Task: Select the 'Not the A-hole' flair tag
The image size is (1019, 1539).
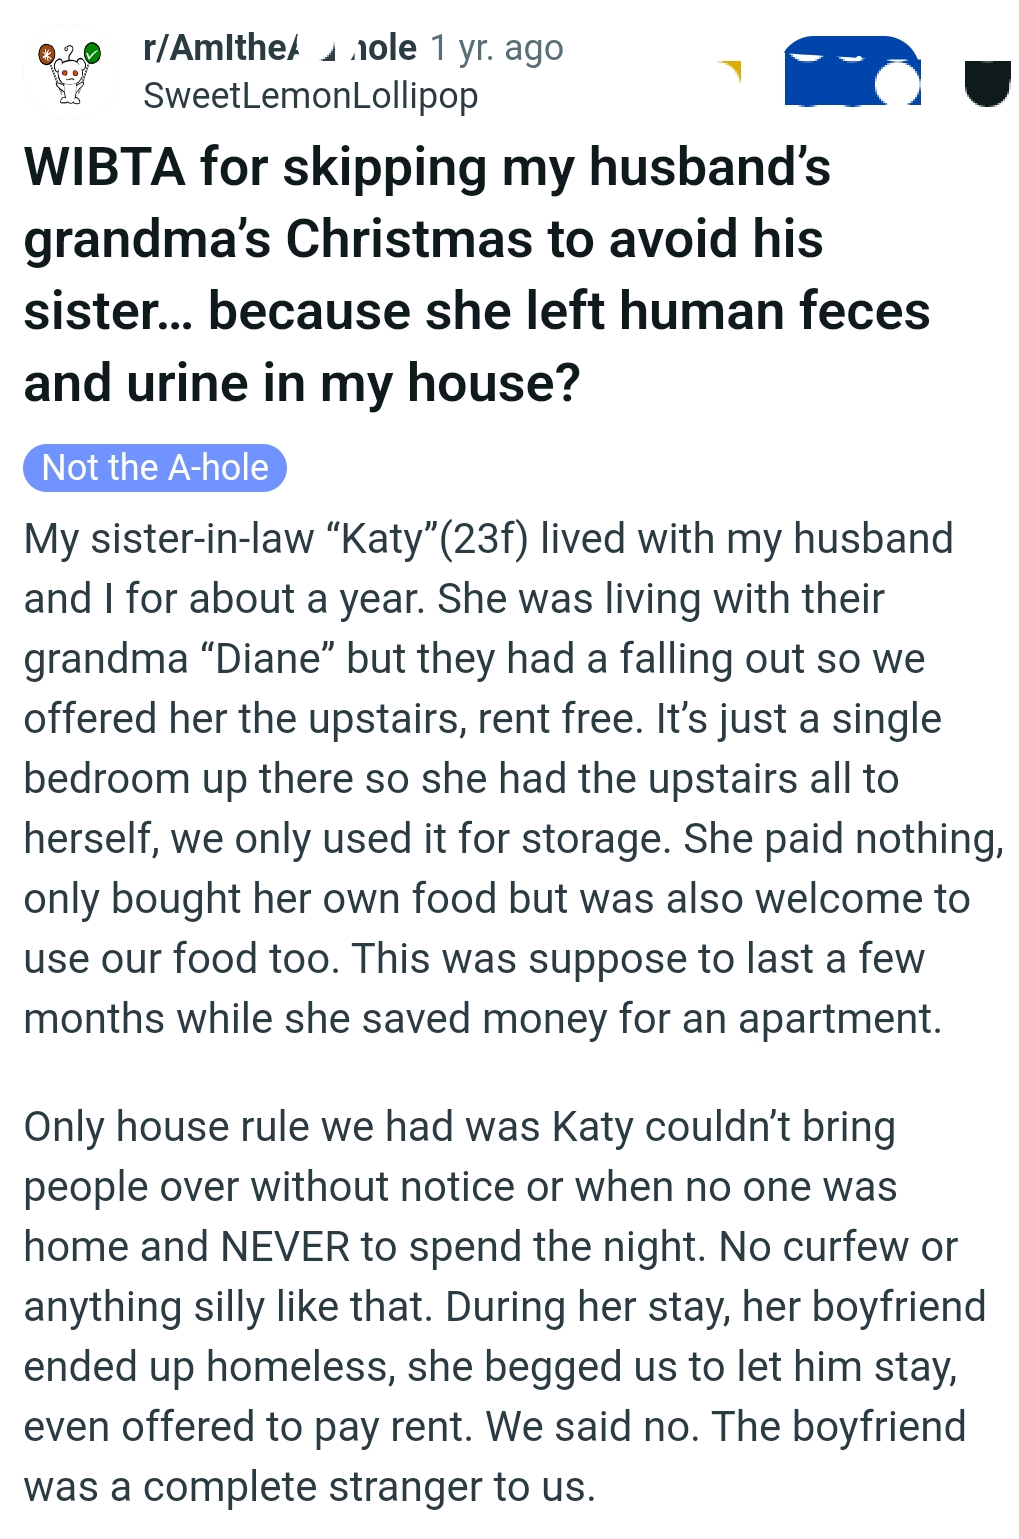Action: click(x=153, y=467)
